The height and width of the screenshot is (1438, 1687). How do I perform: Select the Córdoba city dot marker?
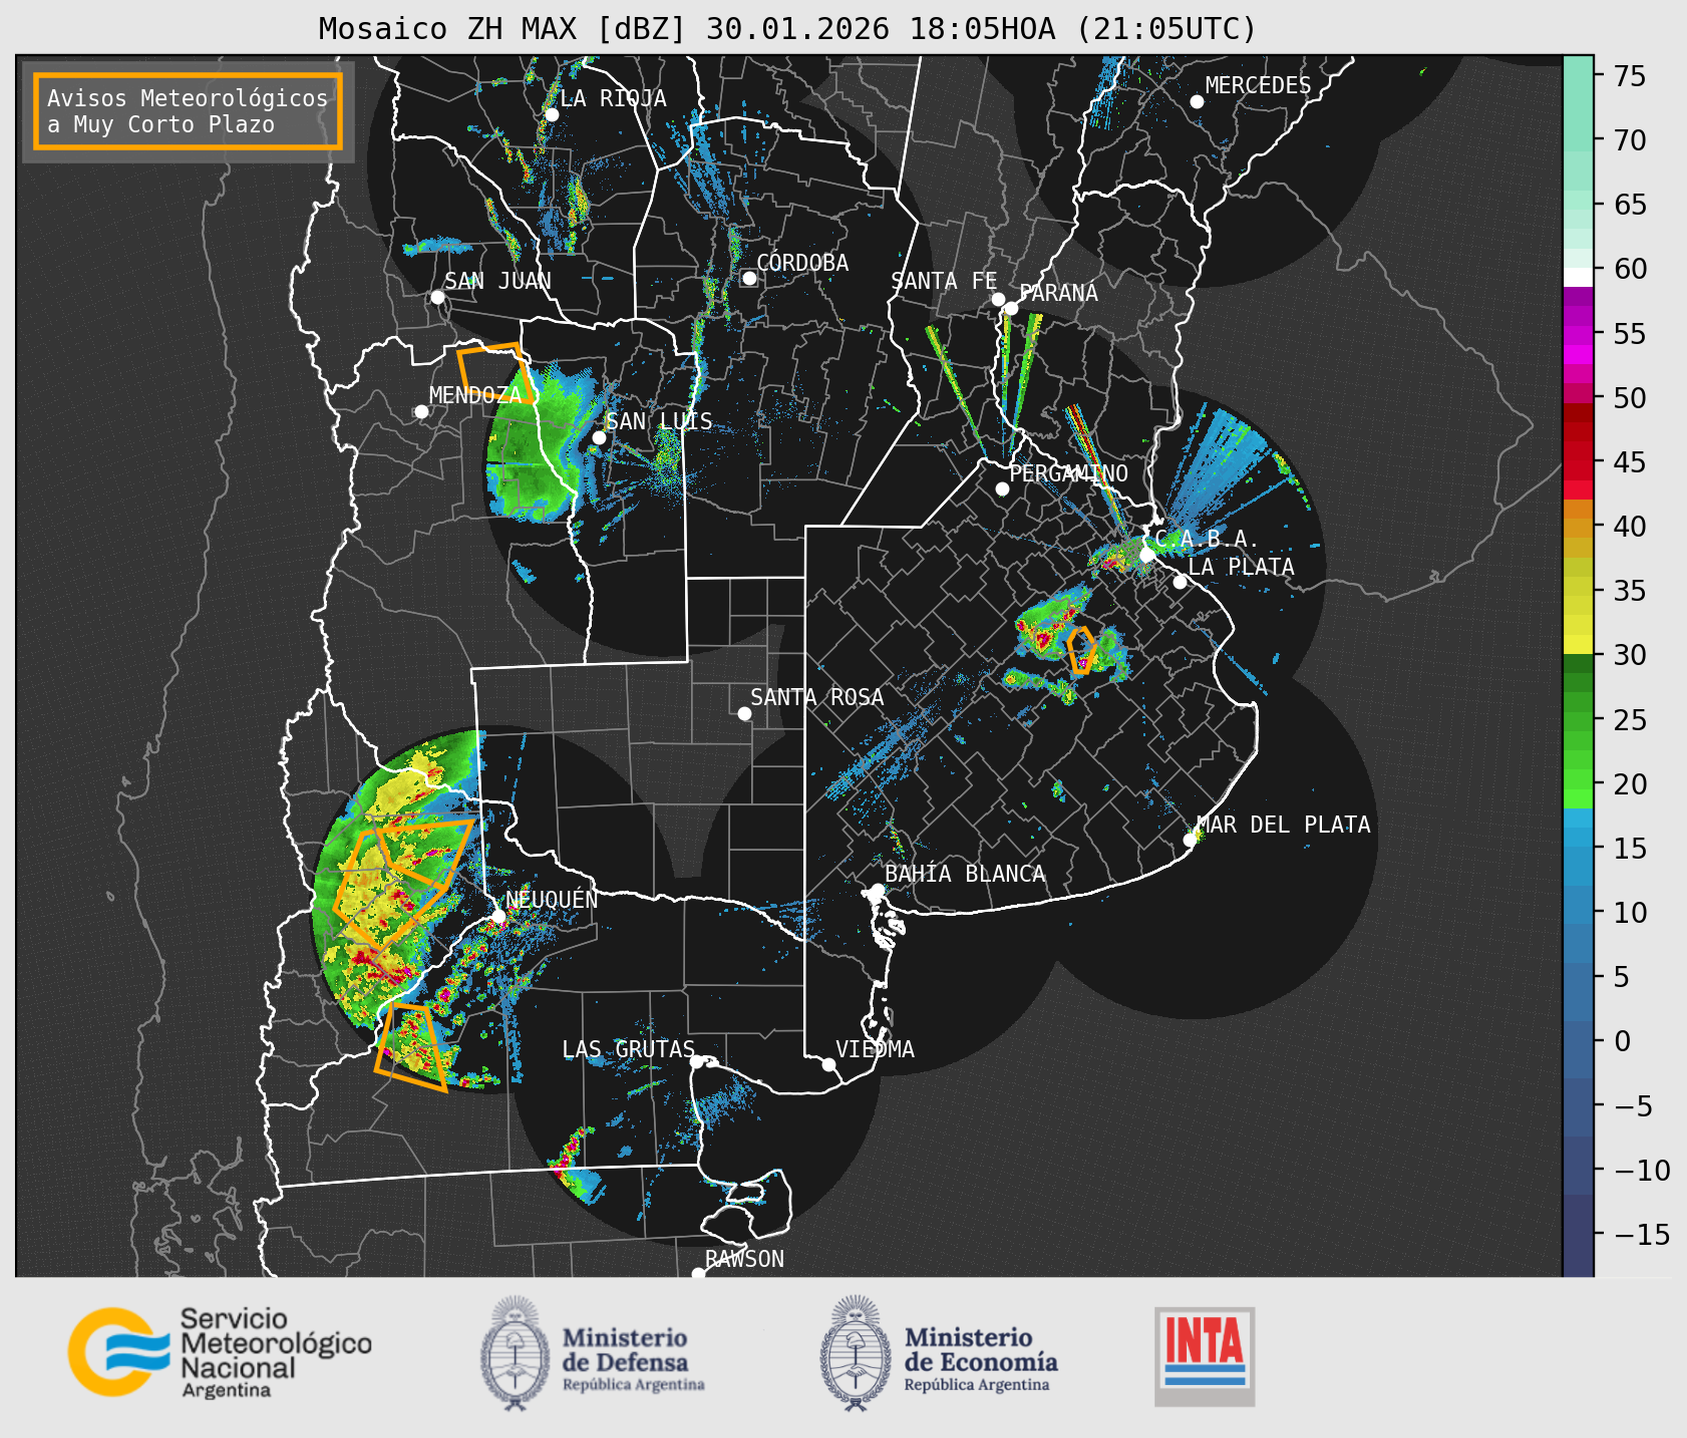(x=749, y=278)
